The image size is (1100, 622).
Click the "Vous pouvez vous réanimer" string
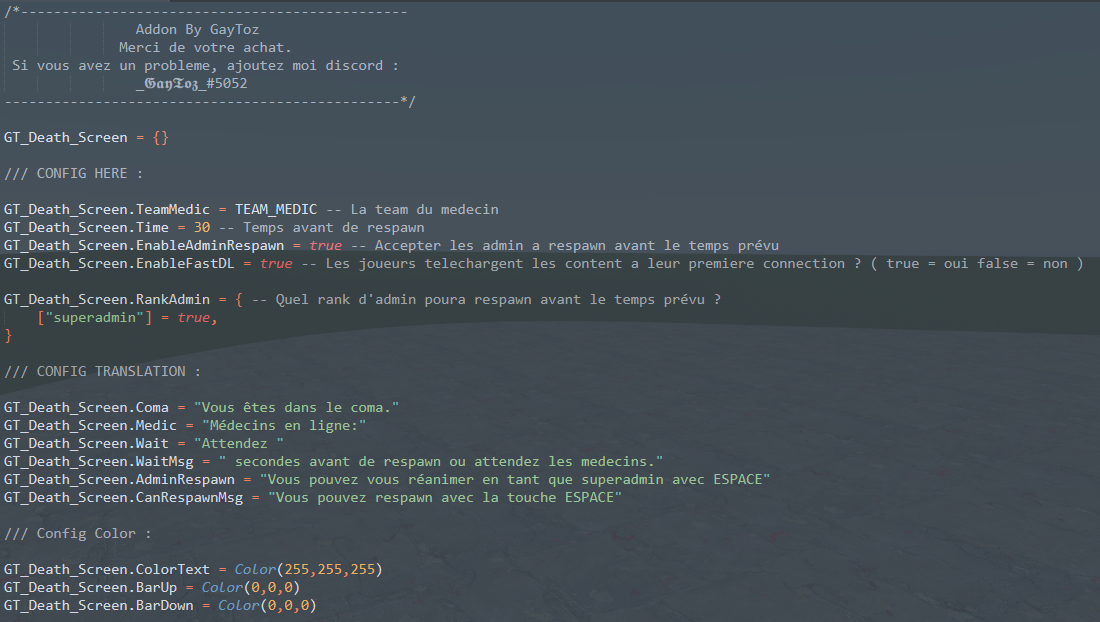click(x=515, y=480)
